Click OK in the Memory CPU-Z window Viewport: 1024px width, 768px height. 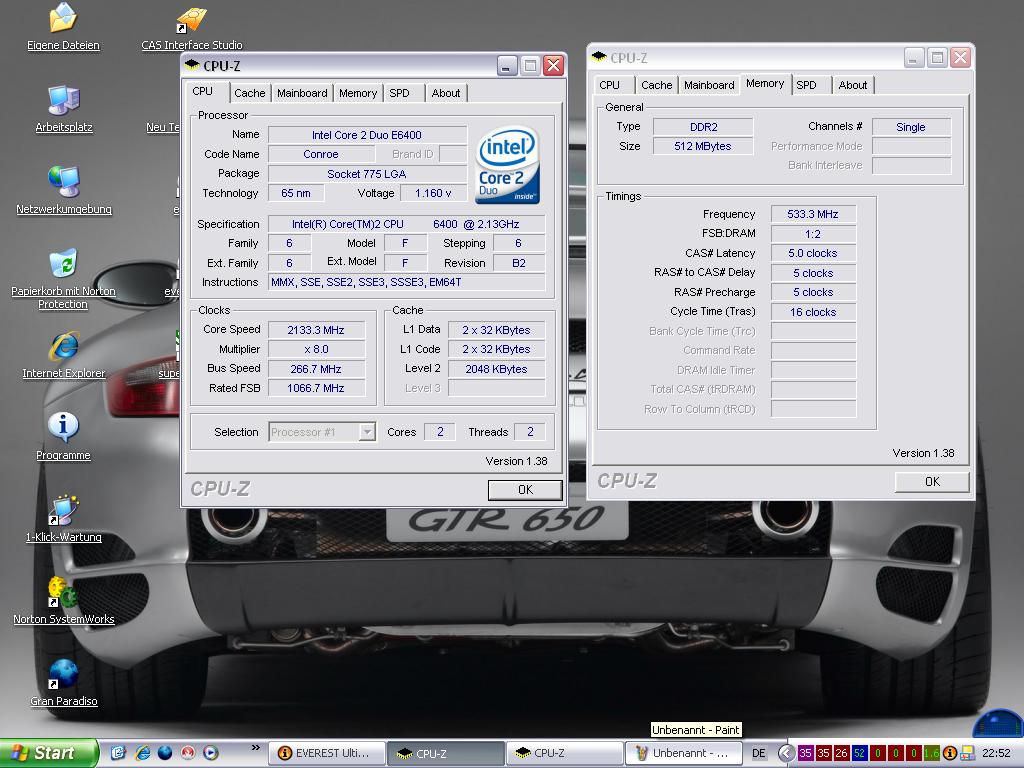click(x=932, y=481)
